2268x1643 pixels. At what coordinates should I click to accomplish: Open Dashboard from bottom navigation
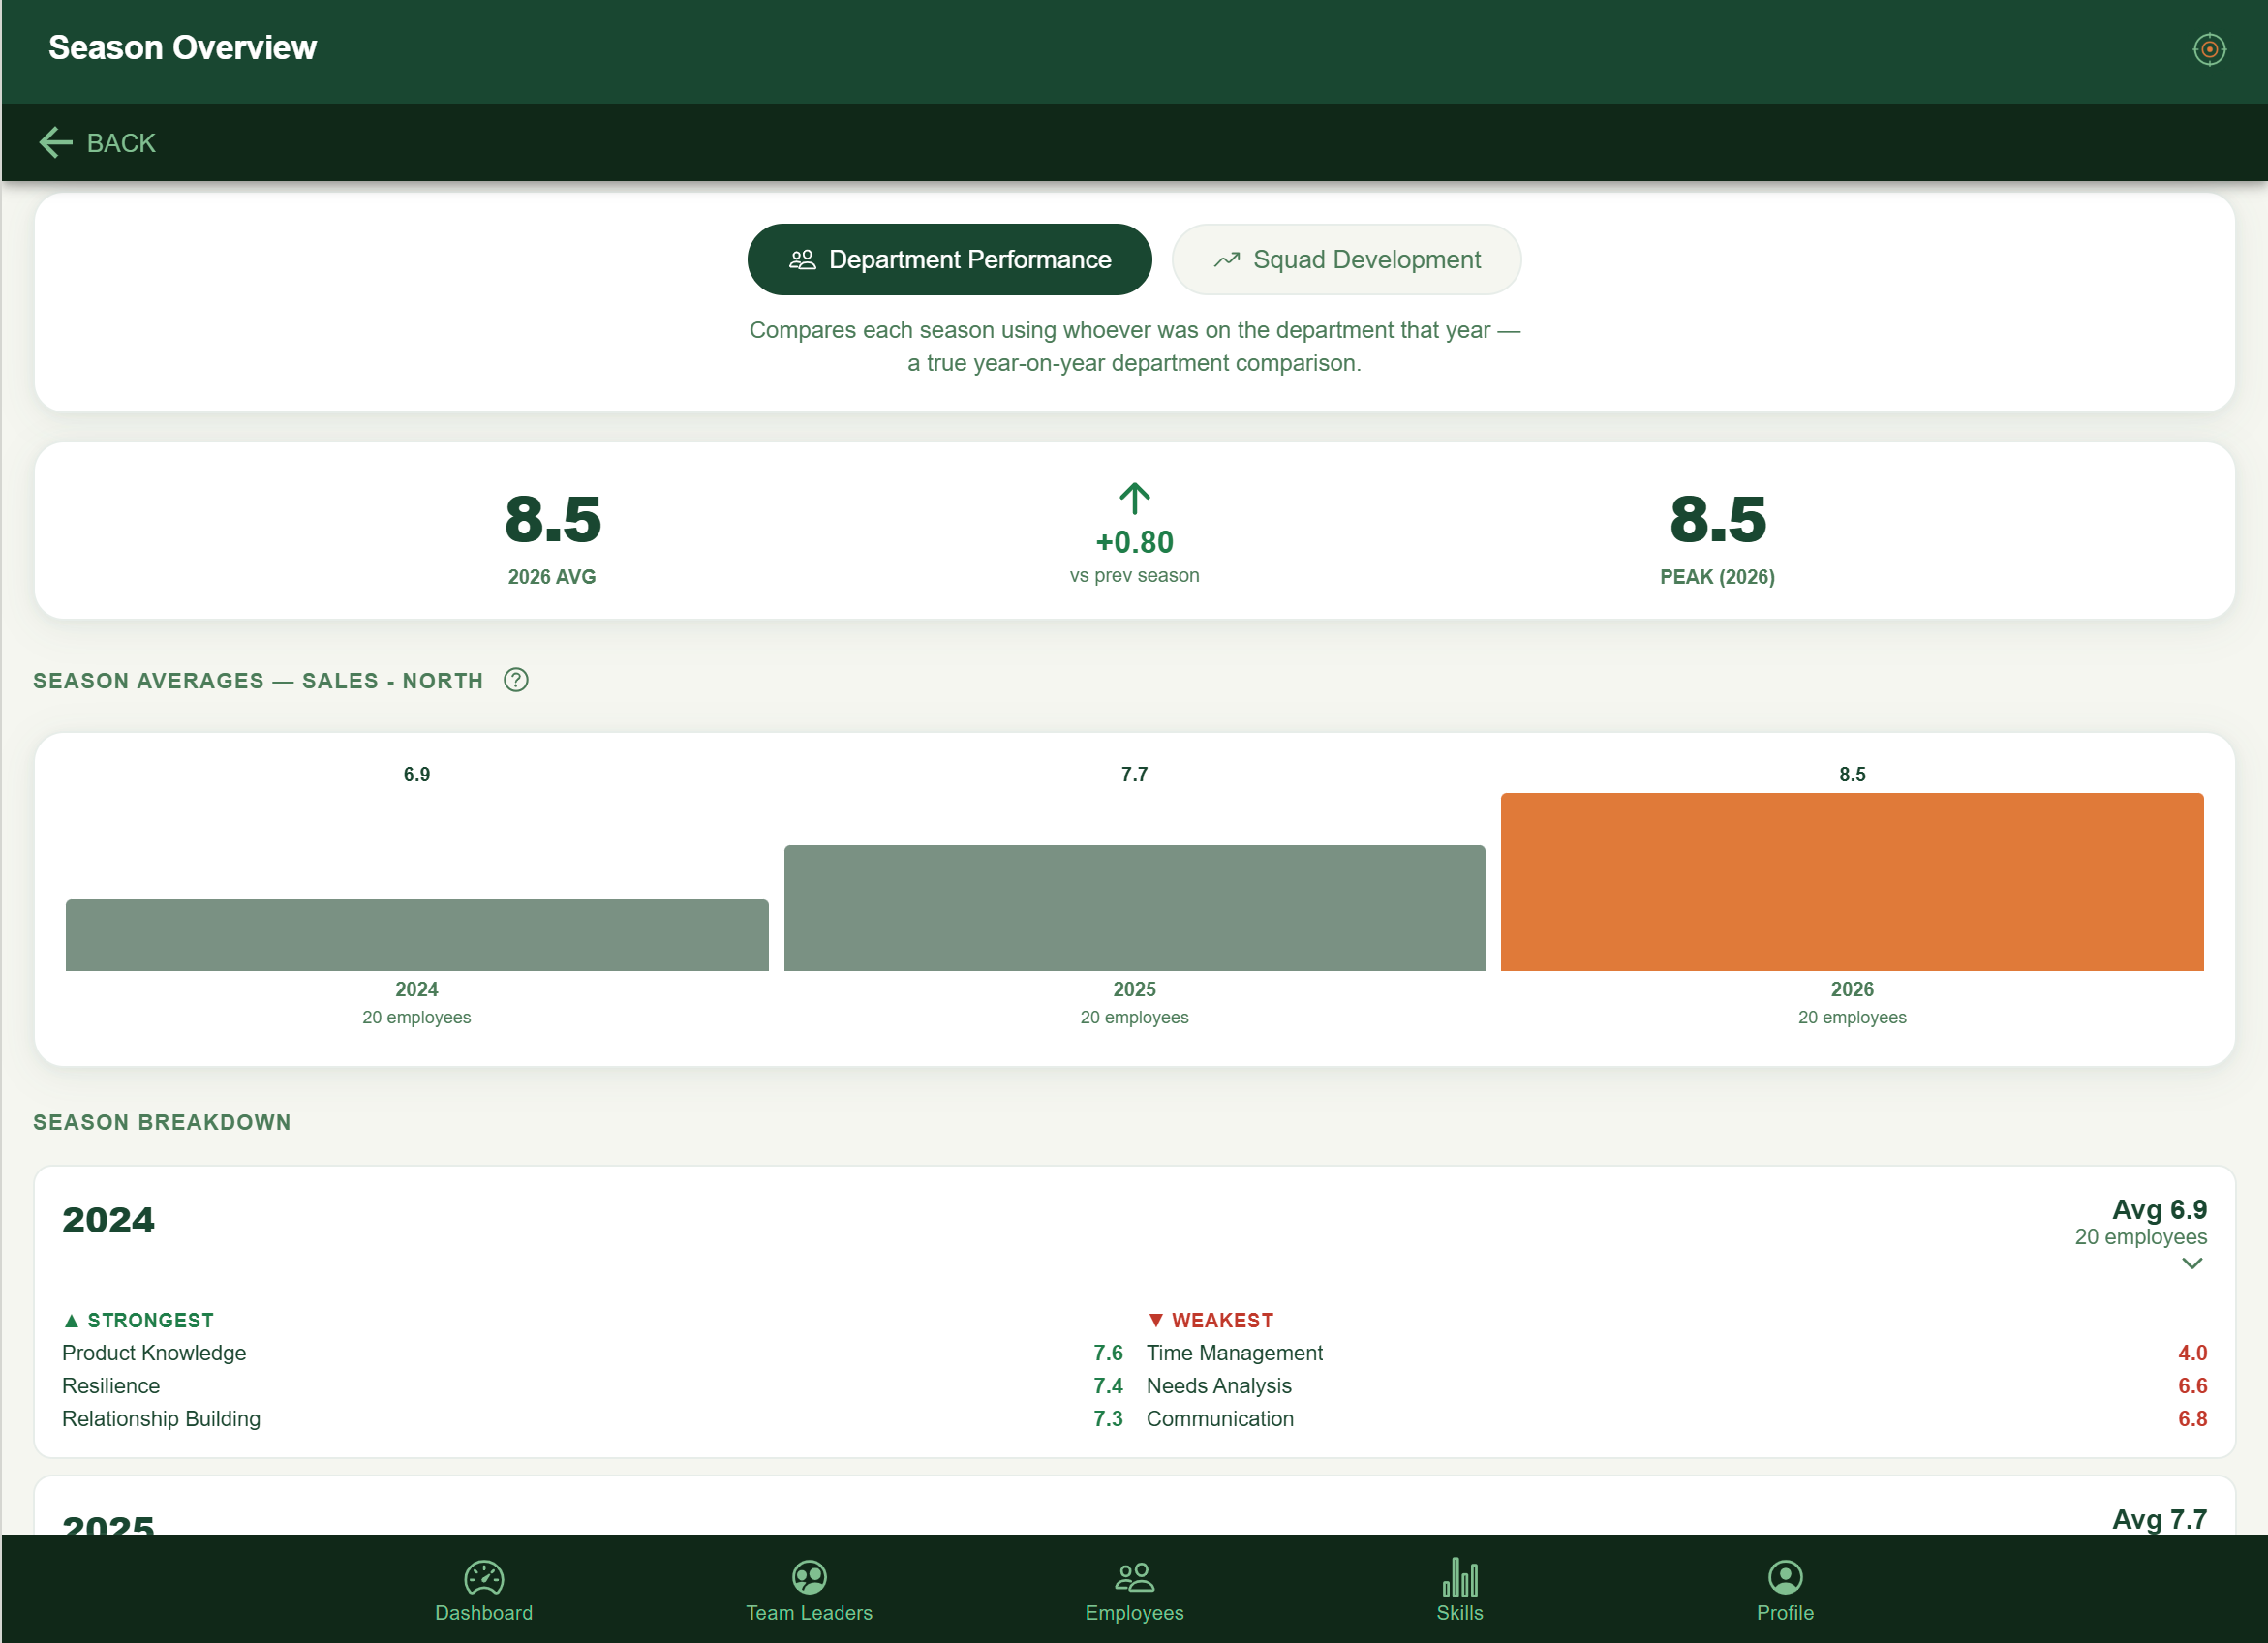[x=484, y=1591]
